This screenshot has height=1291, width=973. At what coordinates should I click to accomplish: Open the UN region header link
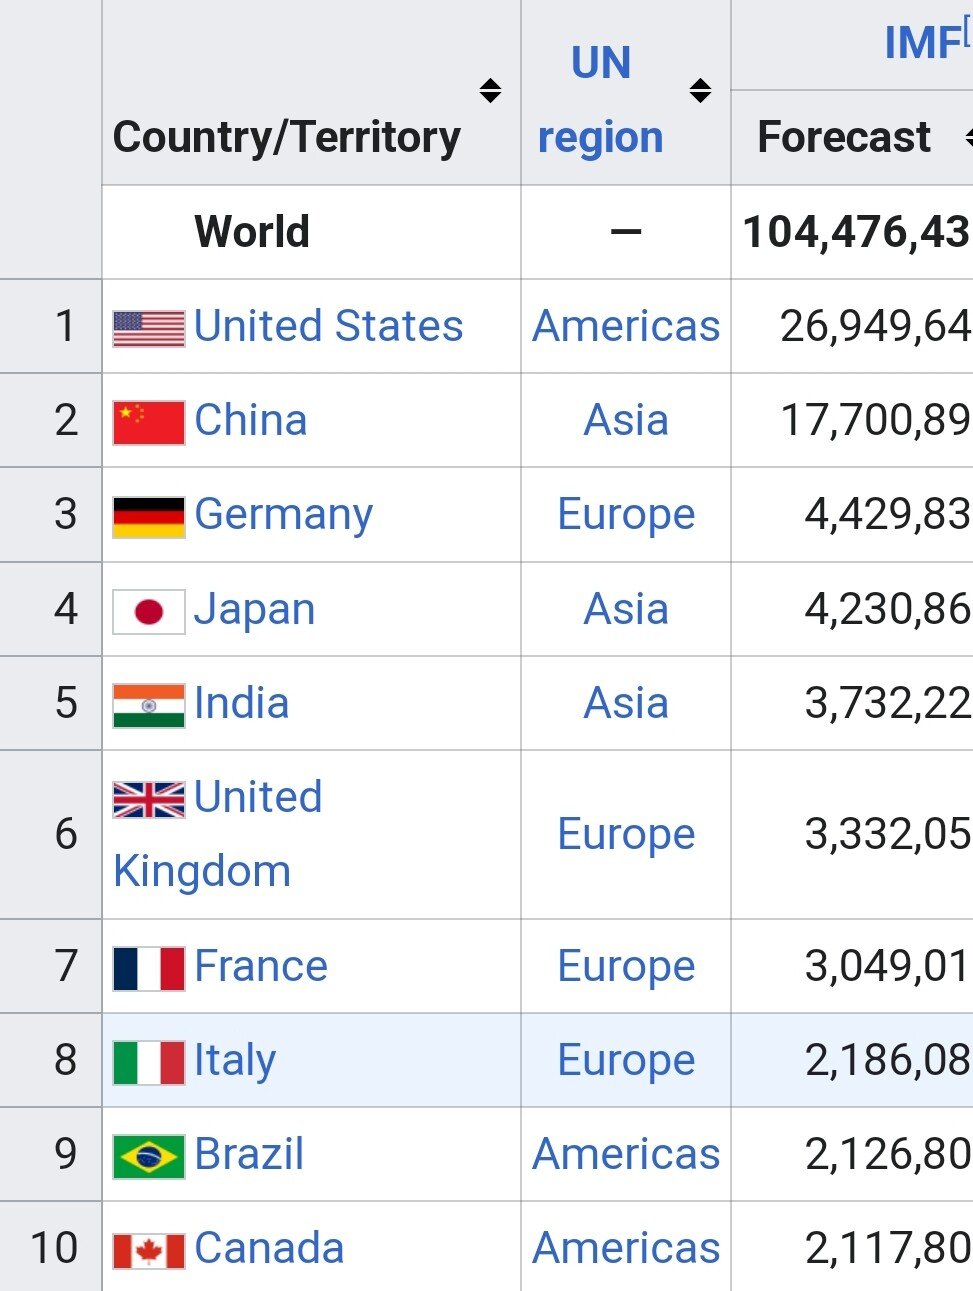click(x=600, y=100)
